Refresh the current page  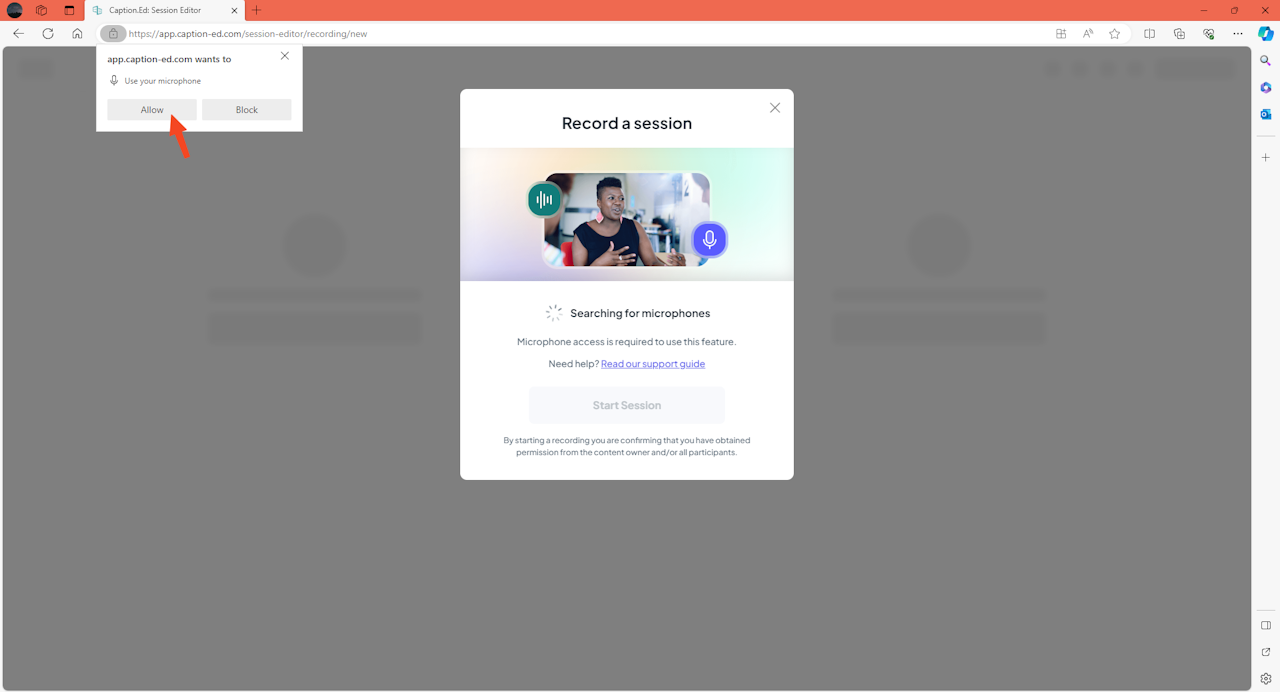click(x=48, y=34)
